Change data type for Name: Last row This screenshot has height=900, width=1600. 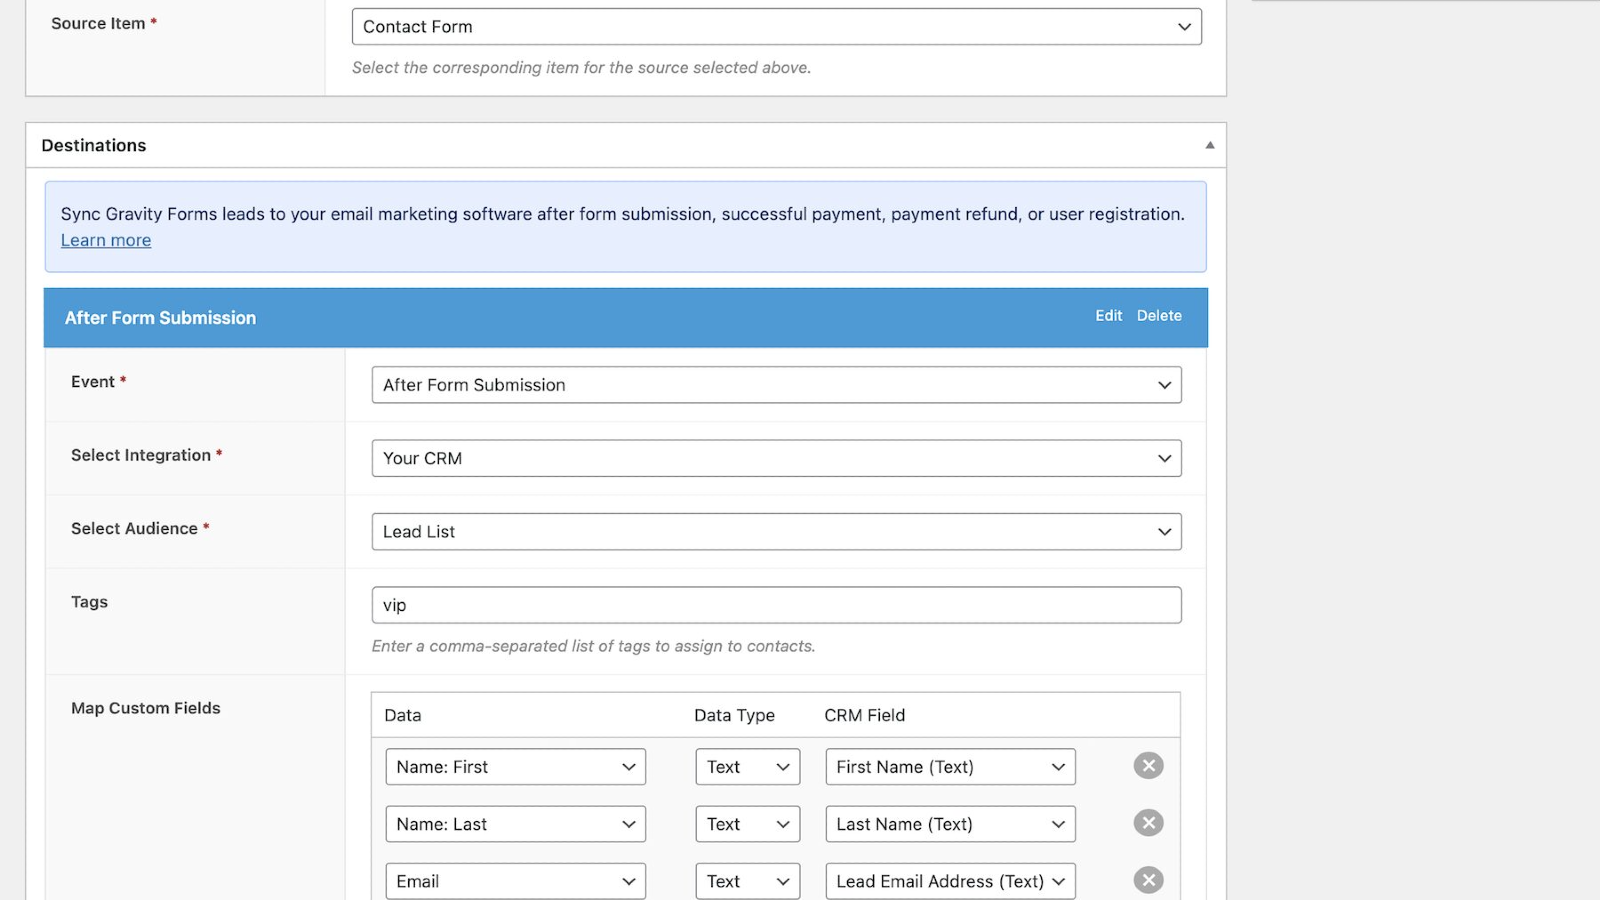coord(747,824)
